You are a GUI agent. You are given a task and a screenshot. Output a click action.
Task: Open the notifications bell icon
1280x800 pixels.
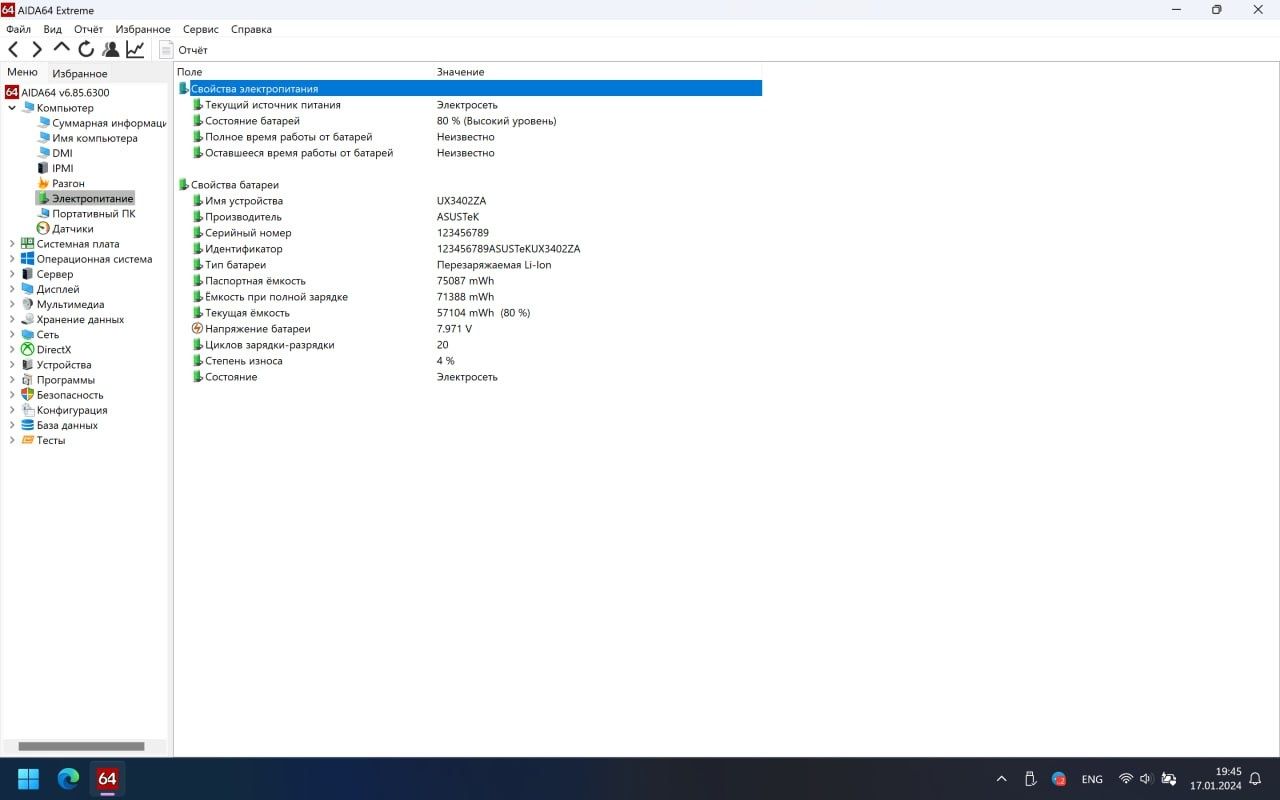[1255, 779]
